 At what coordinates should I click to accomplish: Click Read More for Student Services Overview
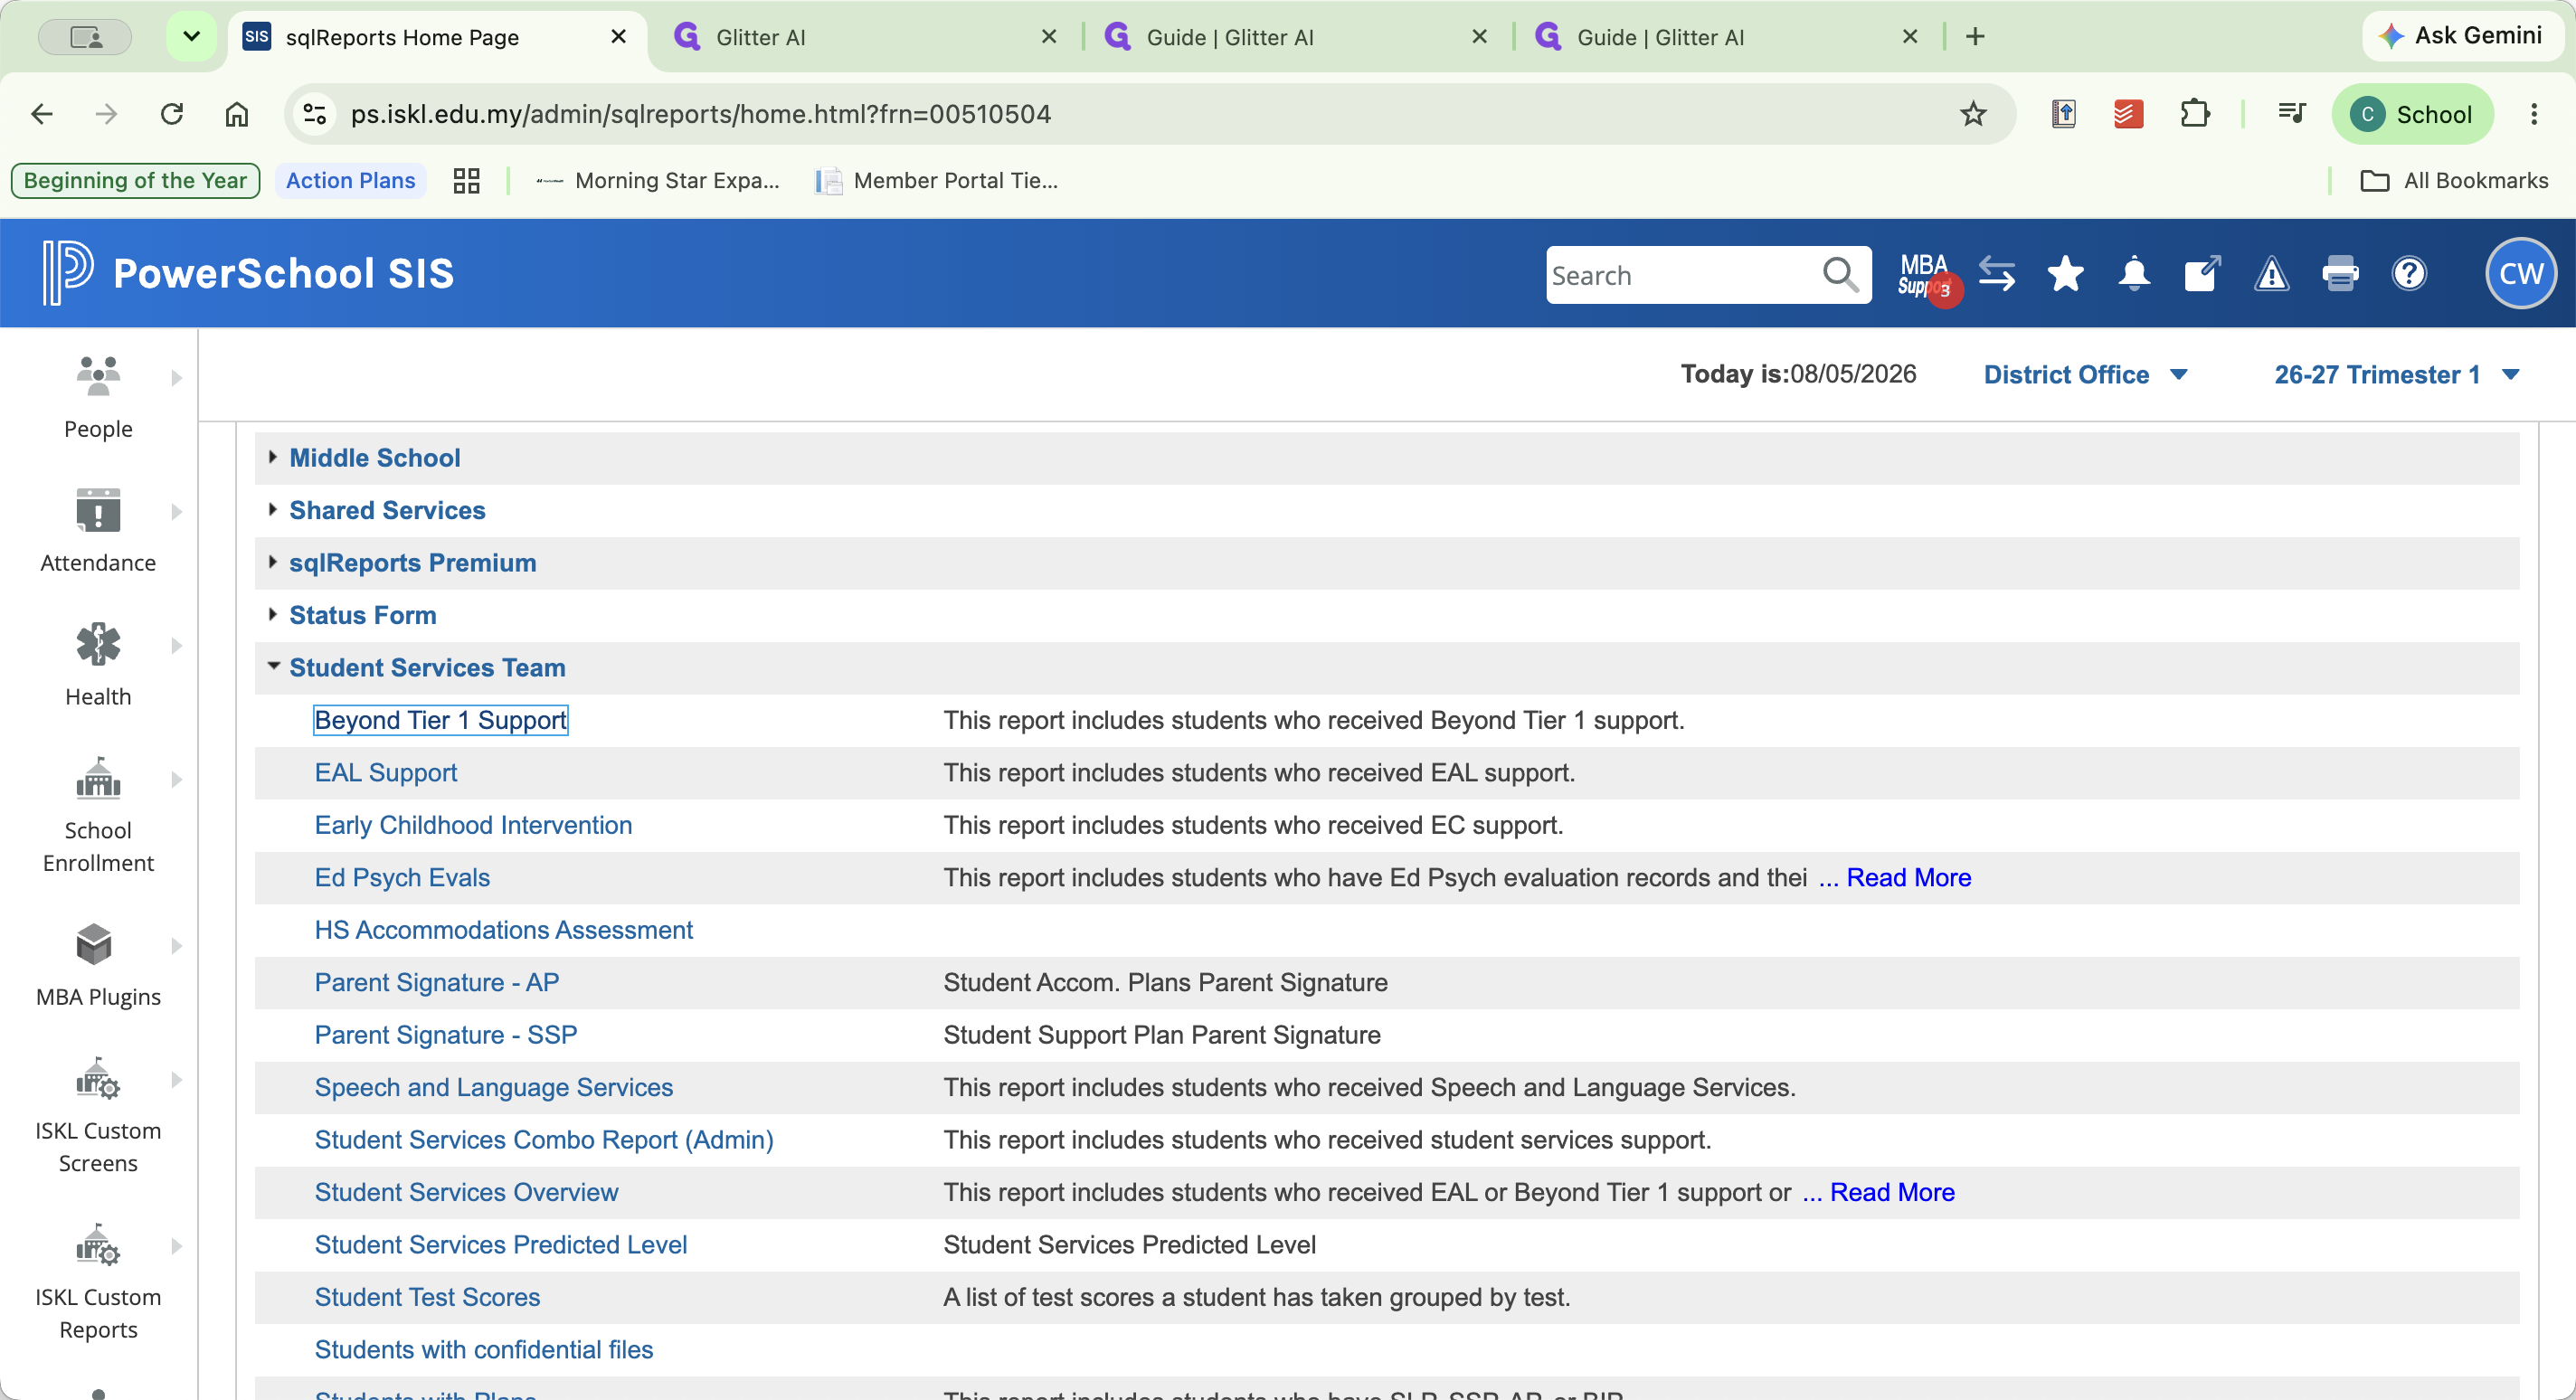click(1892, 1193)
